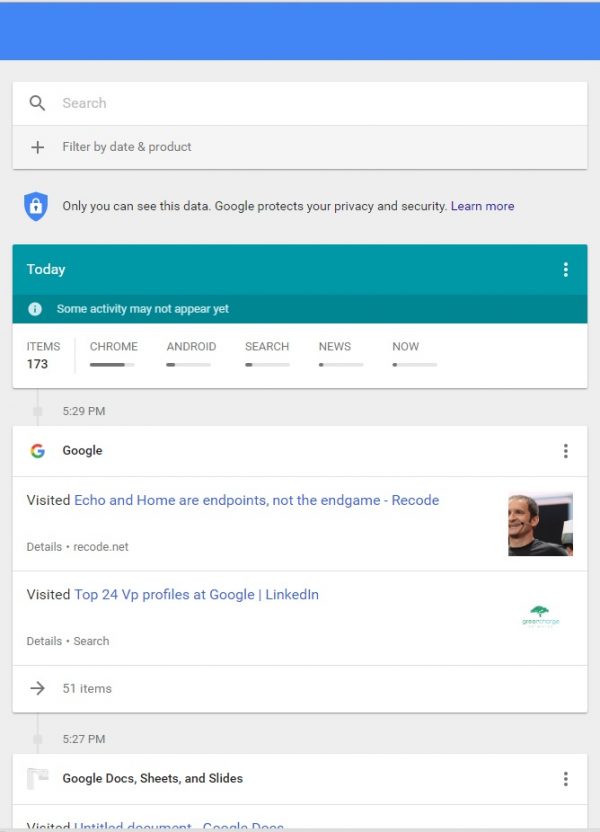Click the plus icon beside Filter
This screenshot has width=600, height=832.
click(37, 147)
